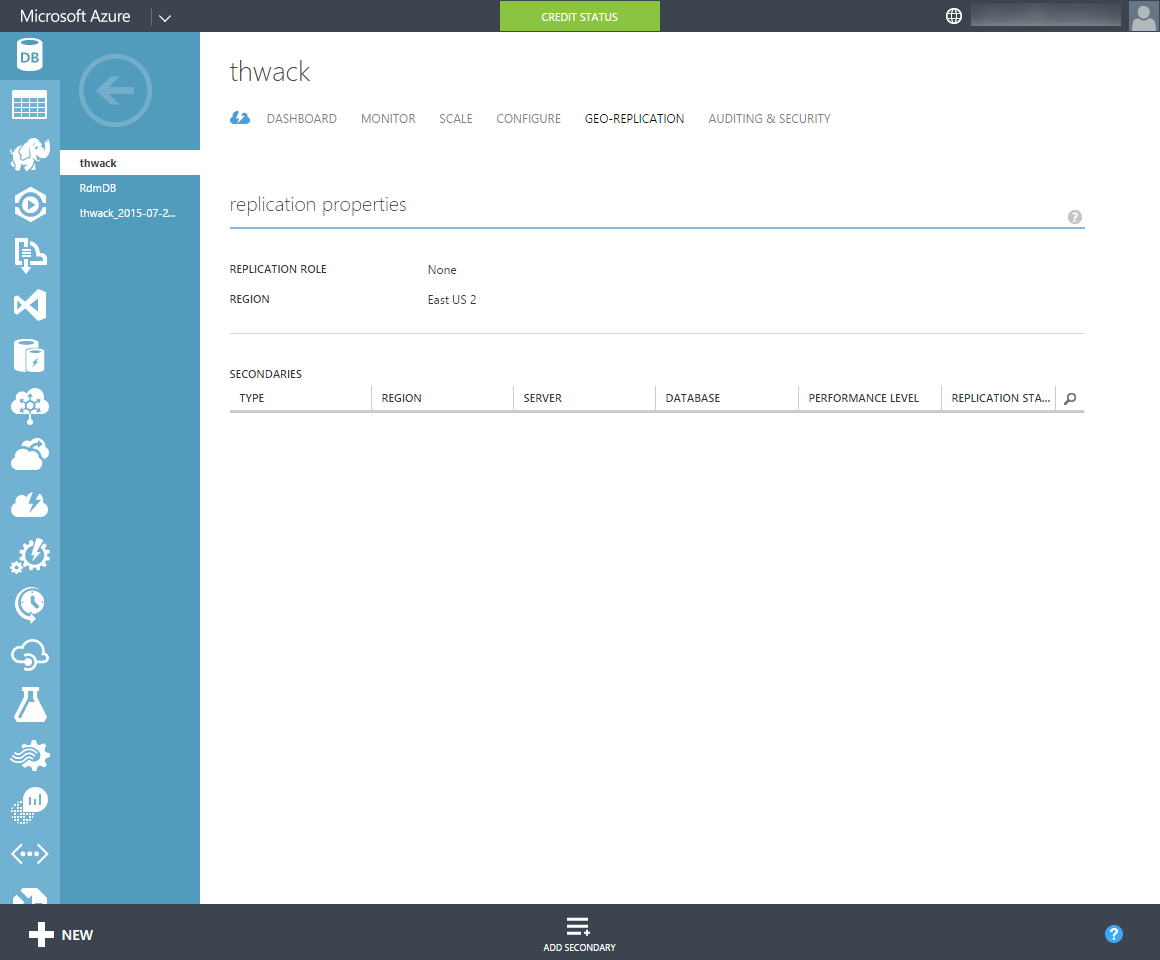Click replication properties help question mark
1160x960 pixels.
pyautogui.click(x=1075, y=217)
